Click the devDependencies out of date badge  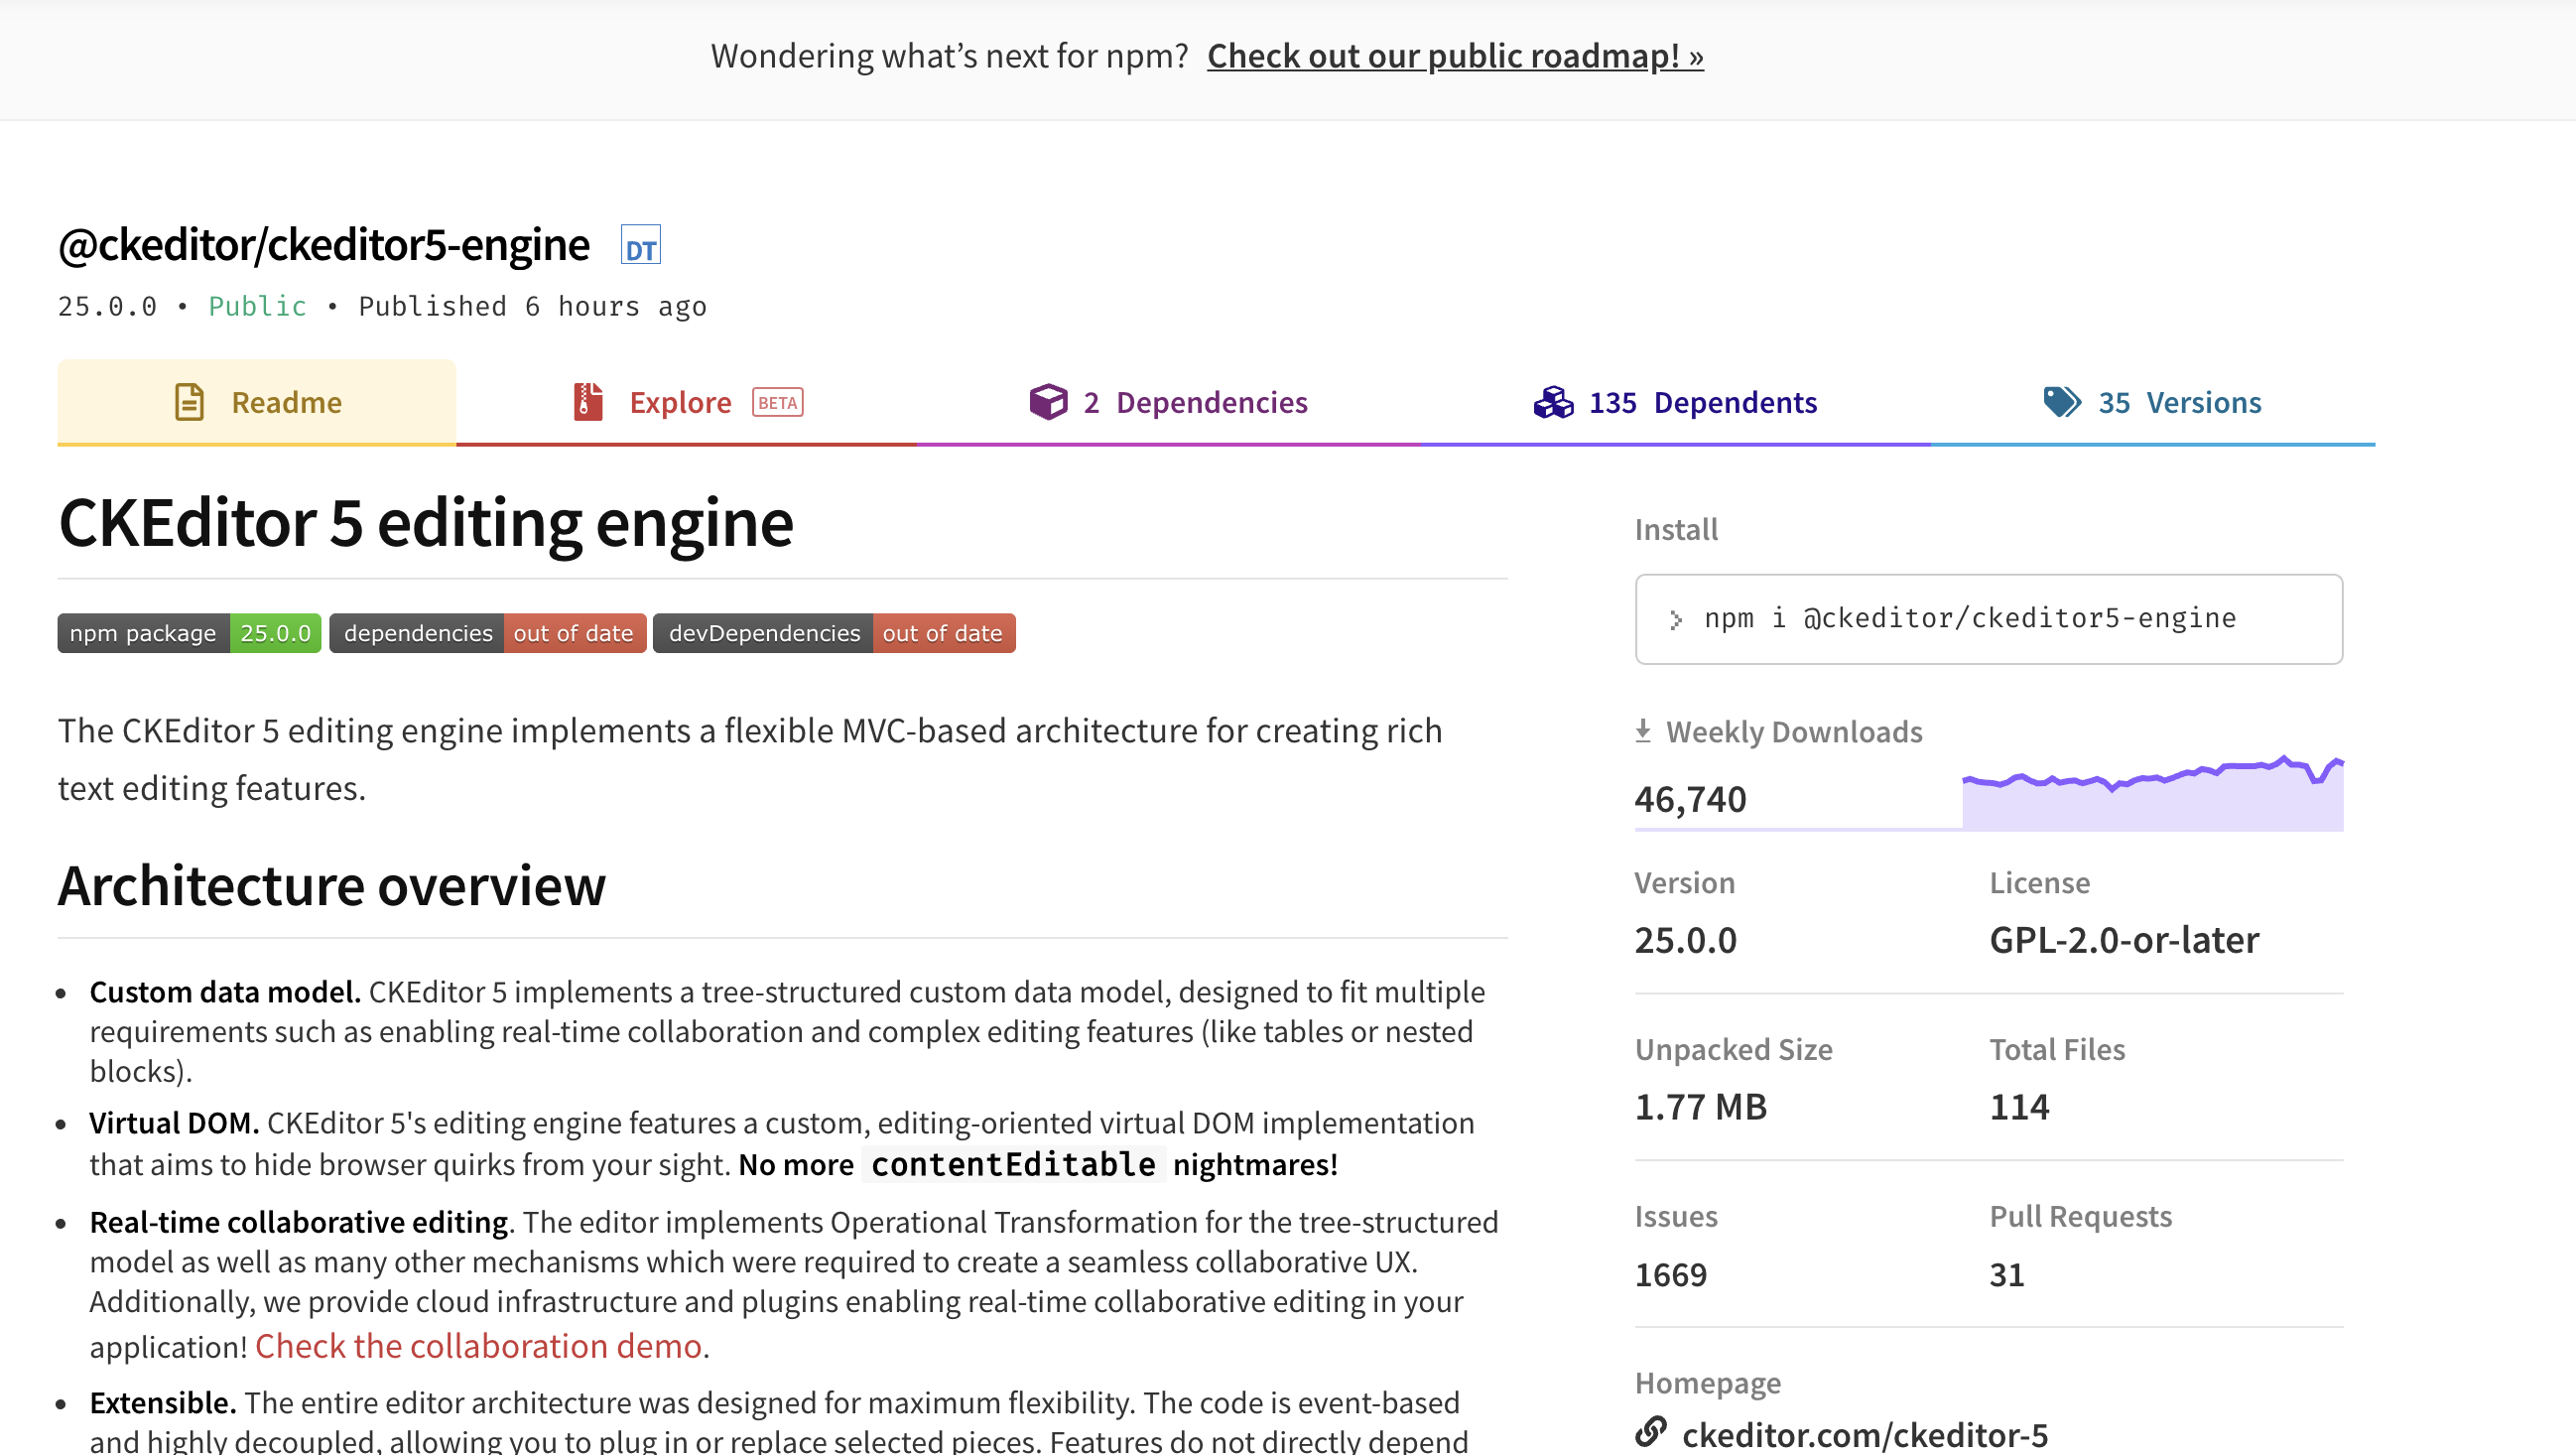834,633
